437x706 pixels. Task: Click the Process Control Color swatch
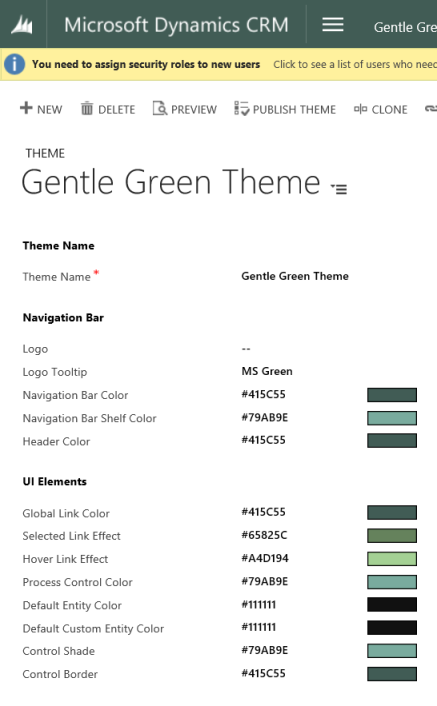pos(392,582)
